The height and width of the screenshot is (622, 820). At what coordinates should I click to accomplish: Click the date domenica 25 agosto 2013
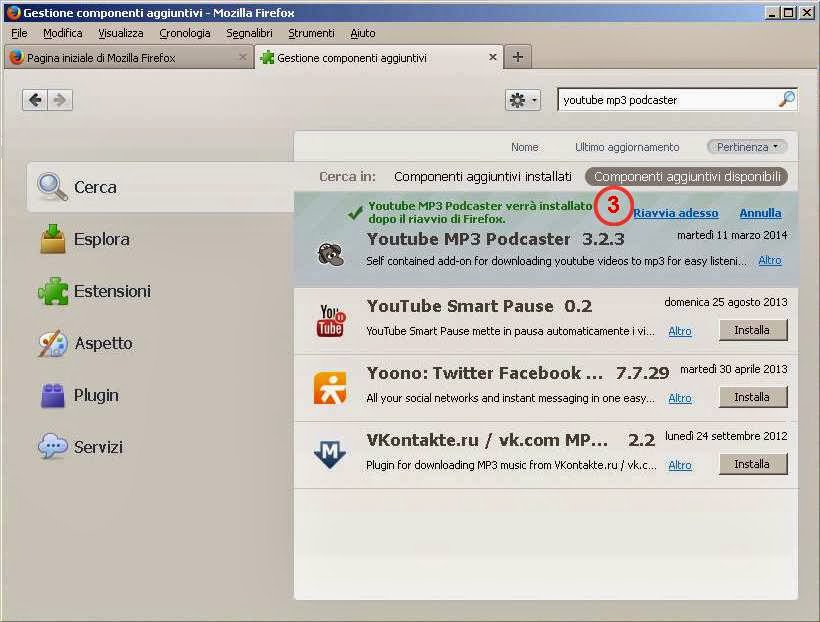(725, 302)
